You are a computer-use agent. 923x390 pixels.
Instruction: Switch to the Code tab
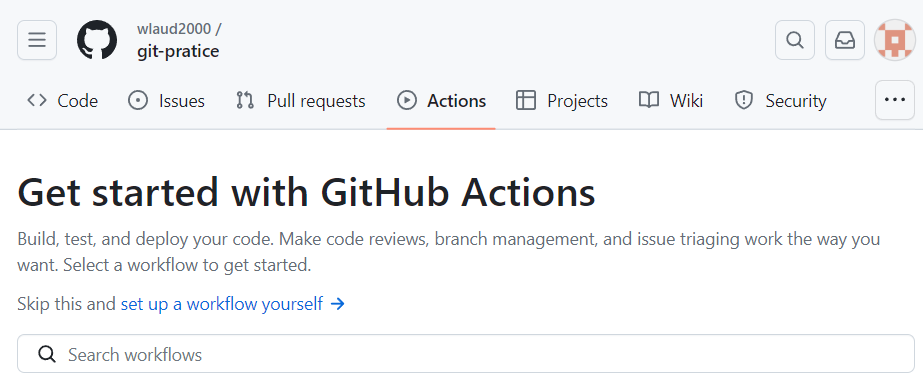62,101
